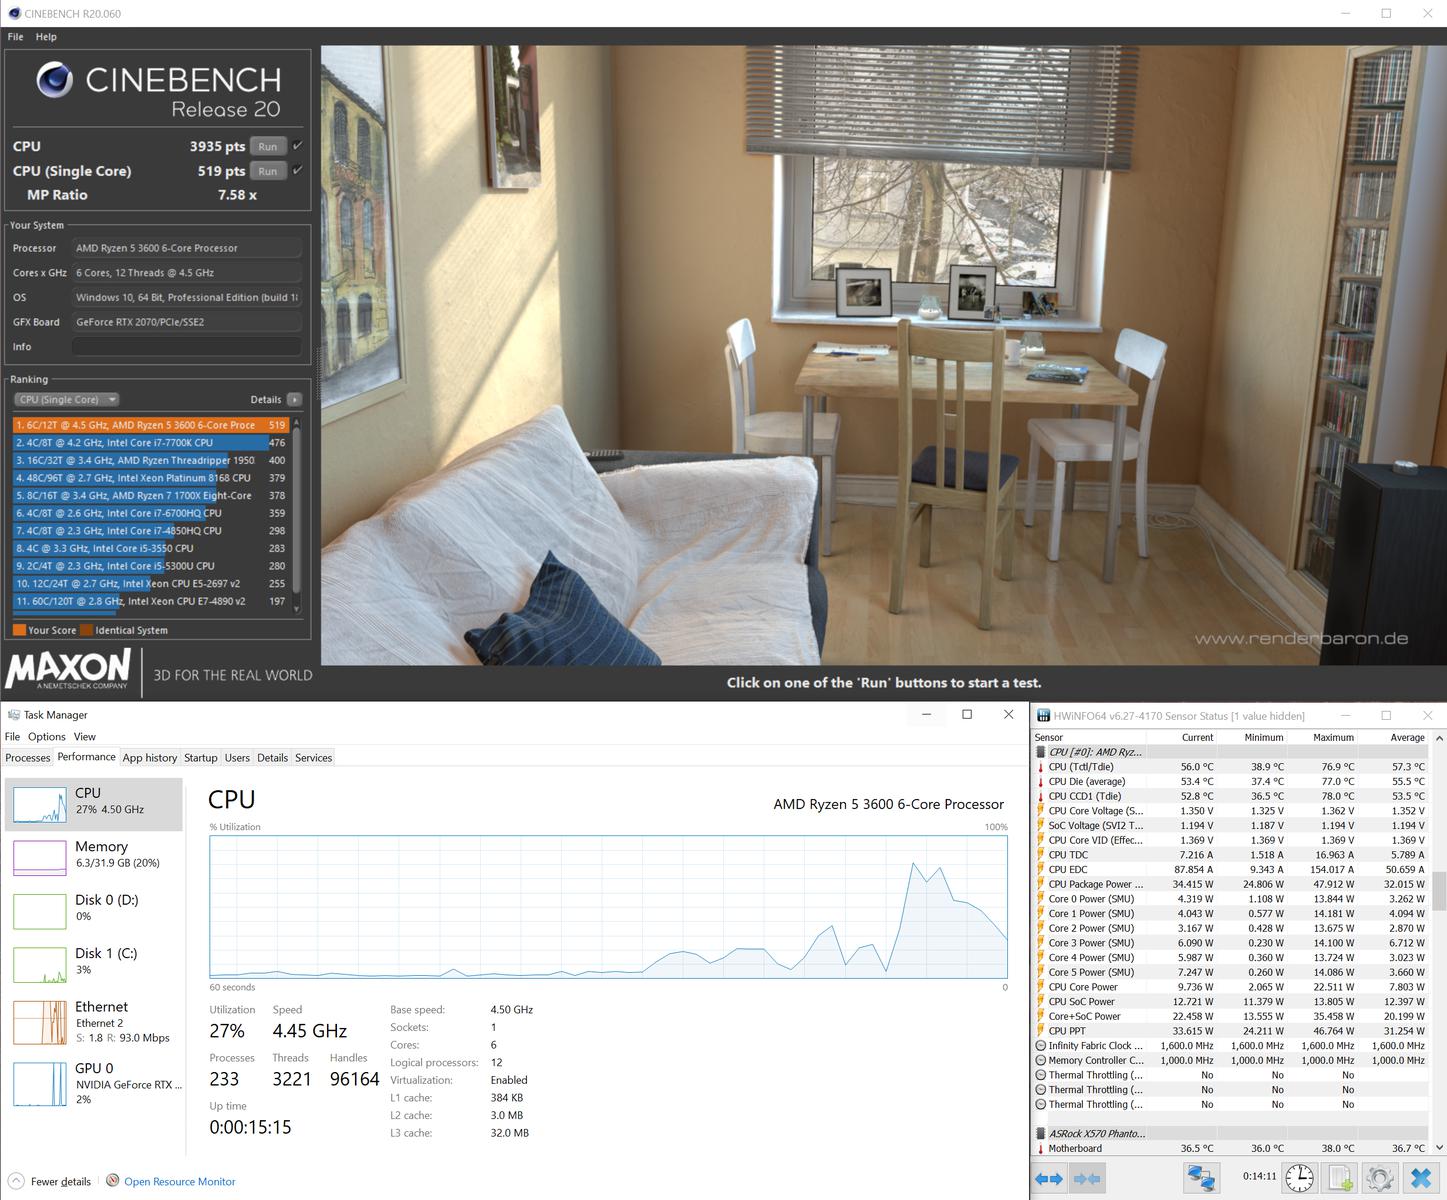The width and height of the screenshot is (1447, 1200).
Task: Click the HWiNFO scroll down arrow
Action: [x=1439, y=1148]
